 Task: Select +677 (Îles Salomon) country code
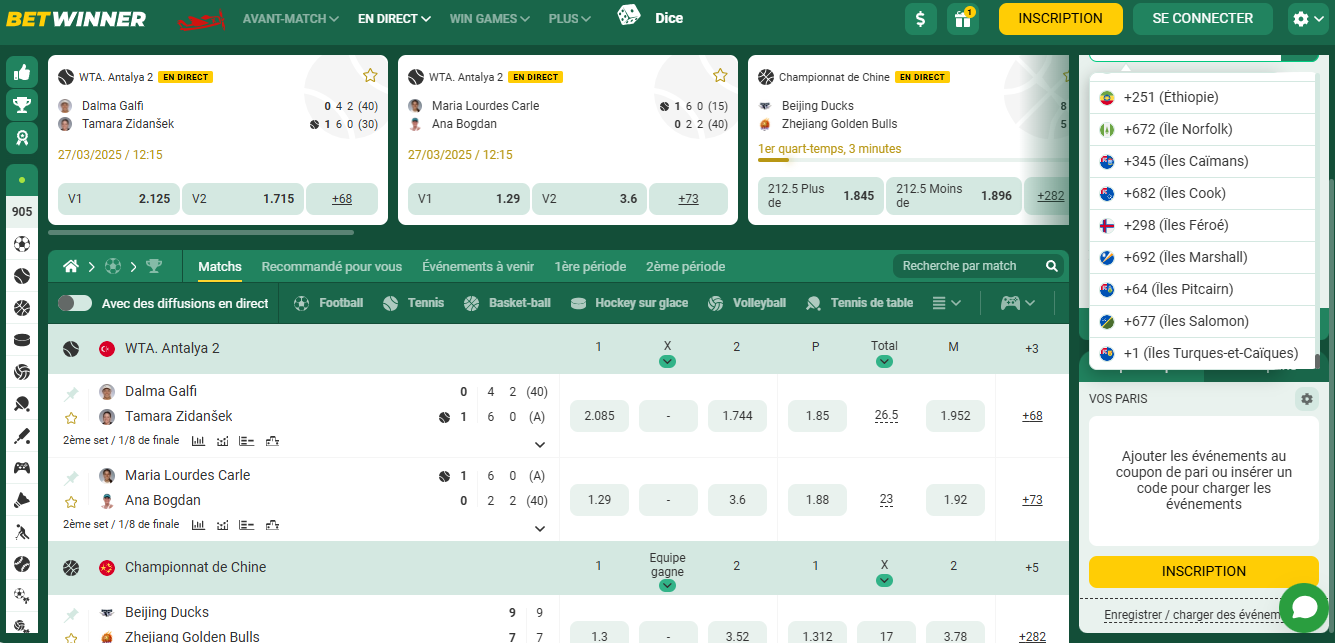click(1202, 322)
